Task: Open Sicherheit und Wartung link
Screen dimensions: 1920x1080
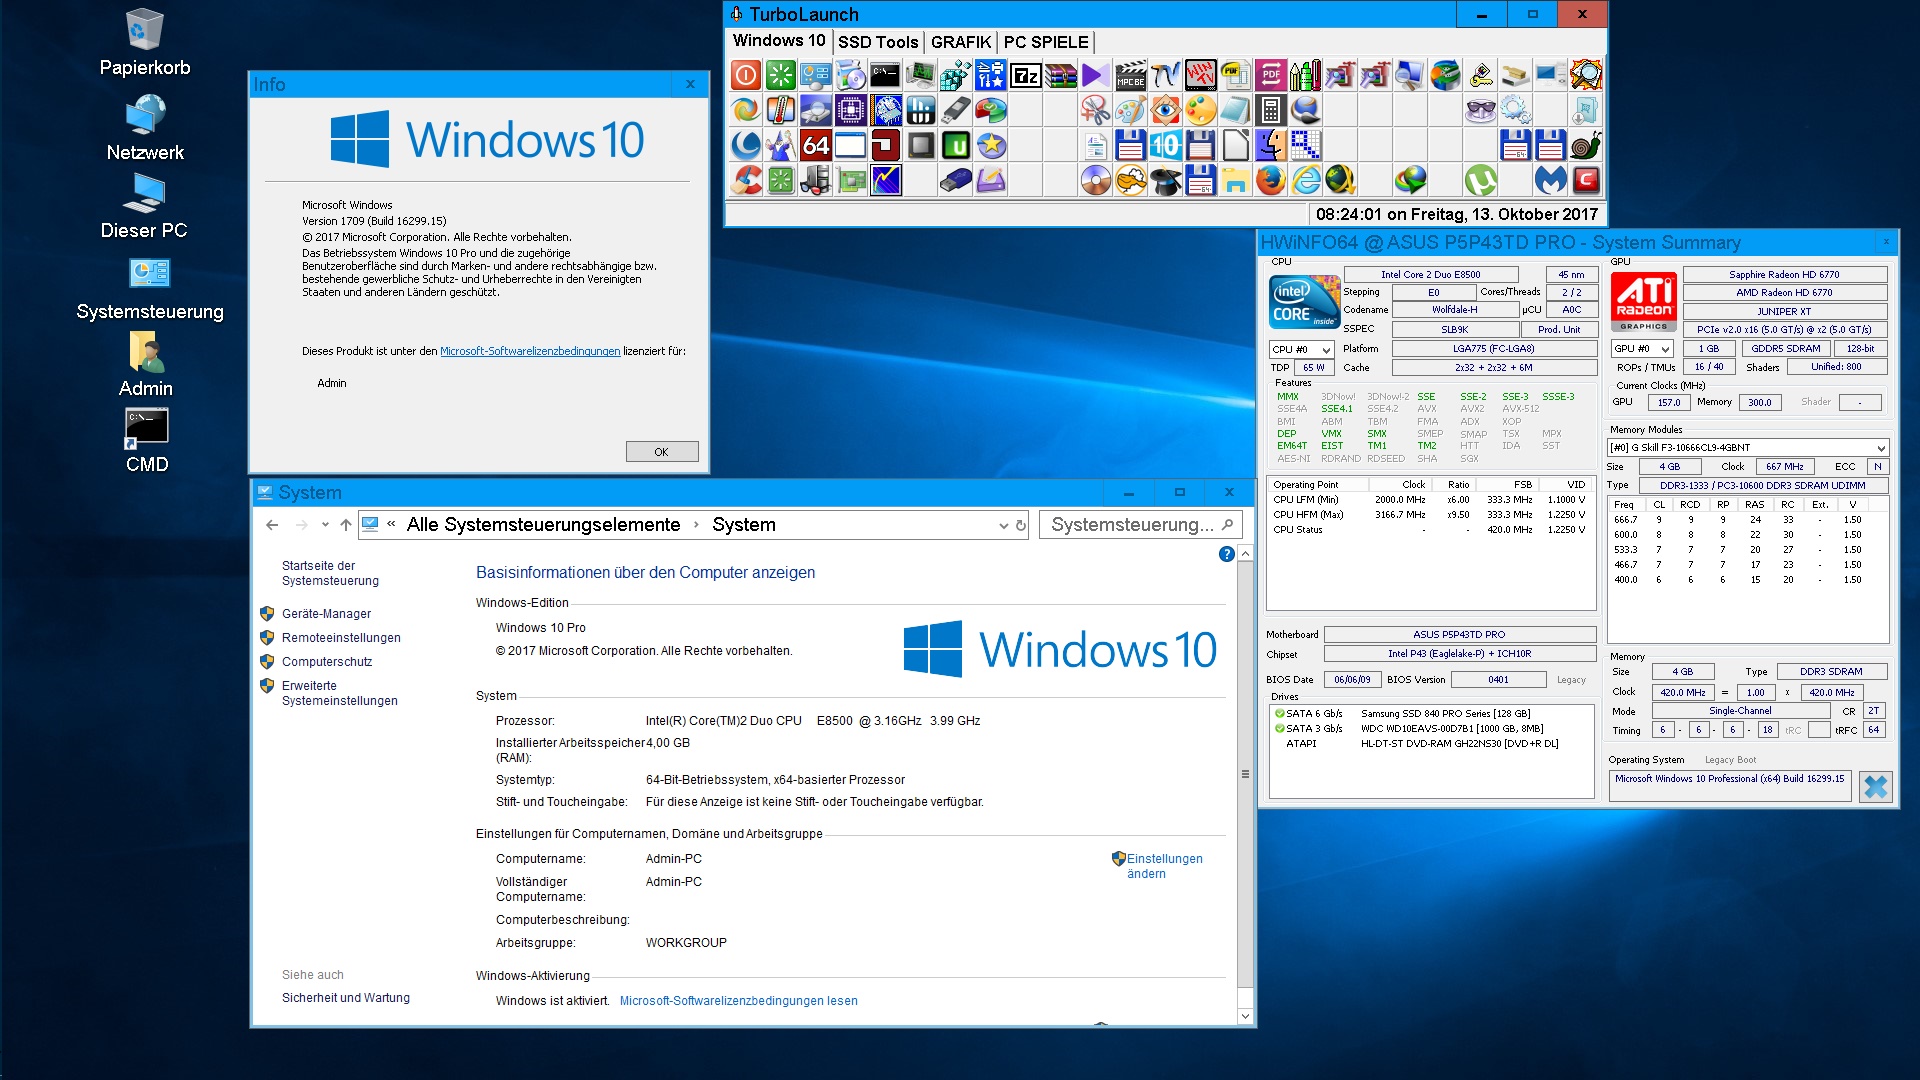Action: (x=346, y=998)
